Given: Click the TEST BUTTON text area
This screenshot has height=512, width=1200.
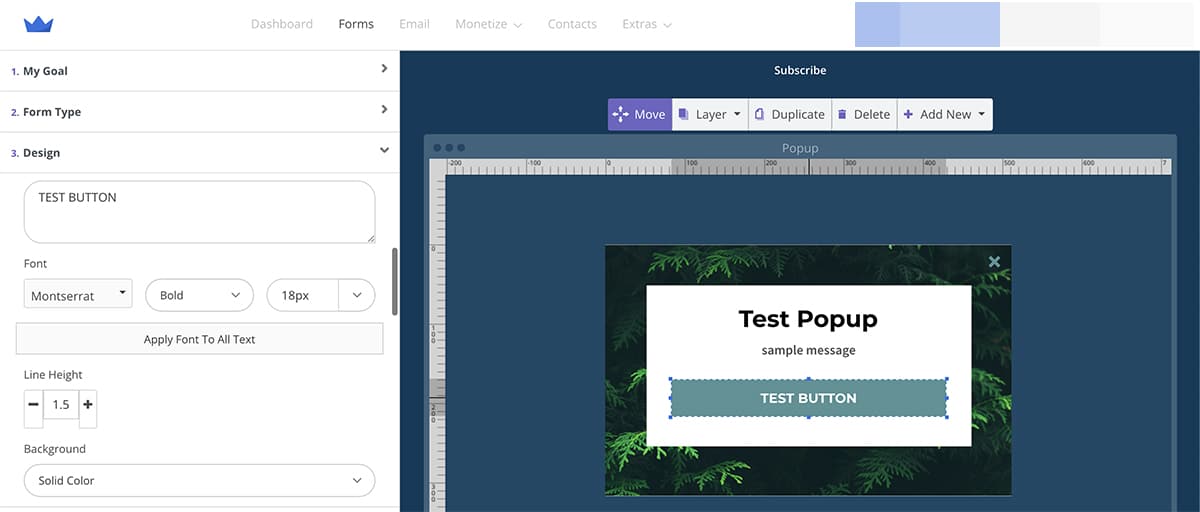Looking at the screenshot, I should click(200, 212).
